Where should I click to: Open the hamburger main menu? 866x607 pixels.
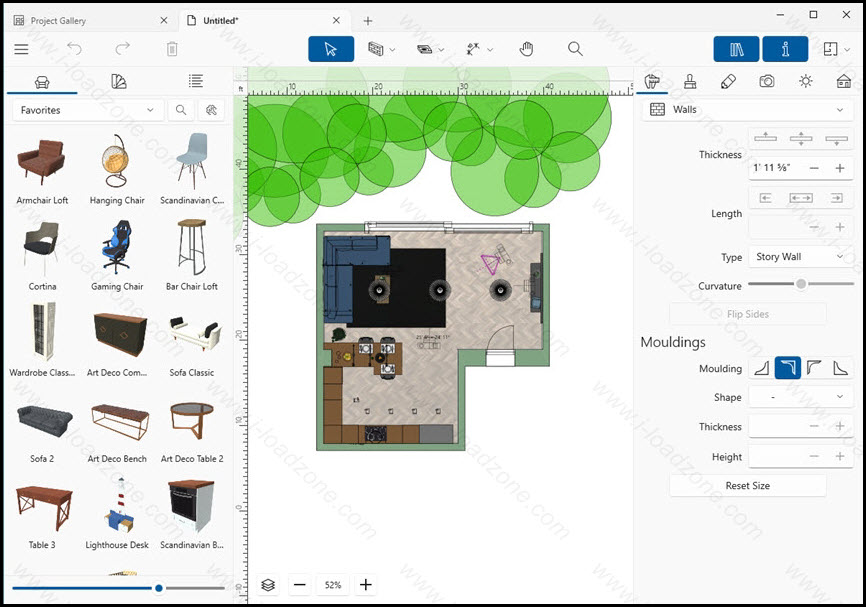21,49
